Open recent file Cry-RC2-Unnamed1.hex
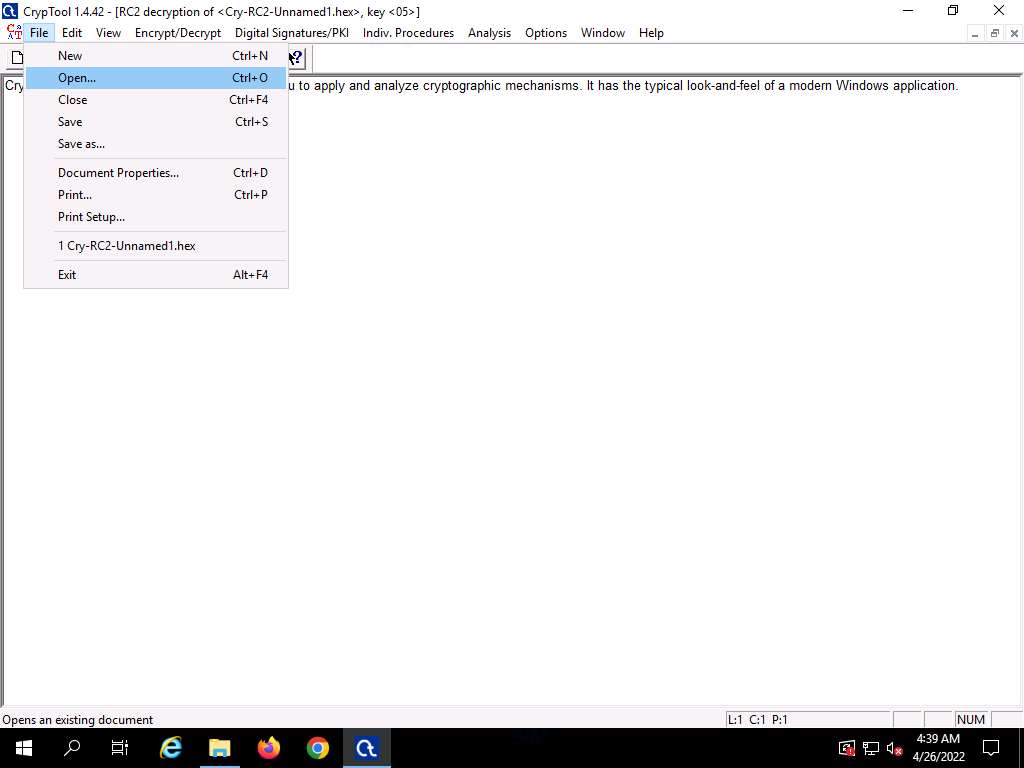 pos(126,246)
